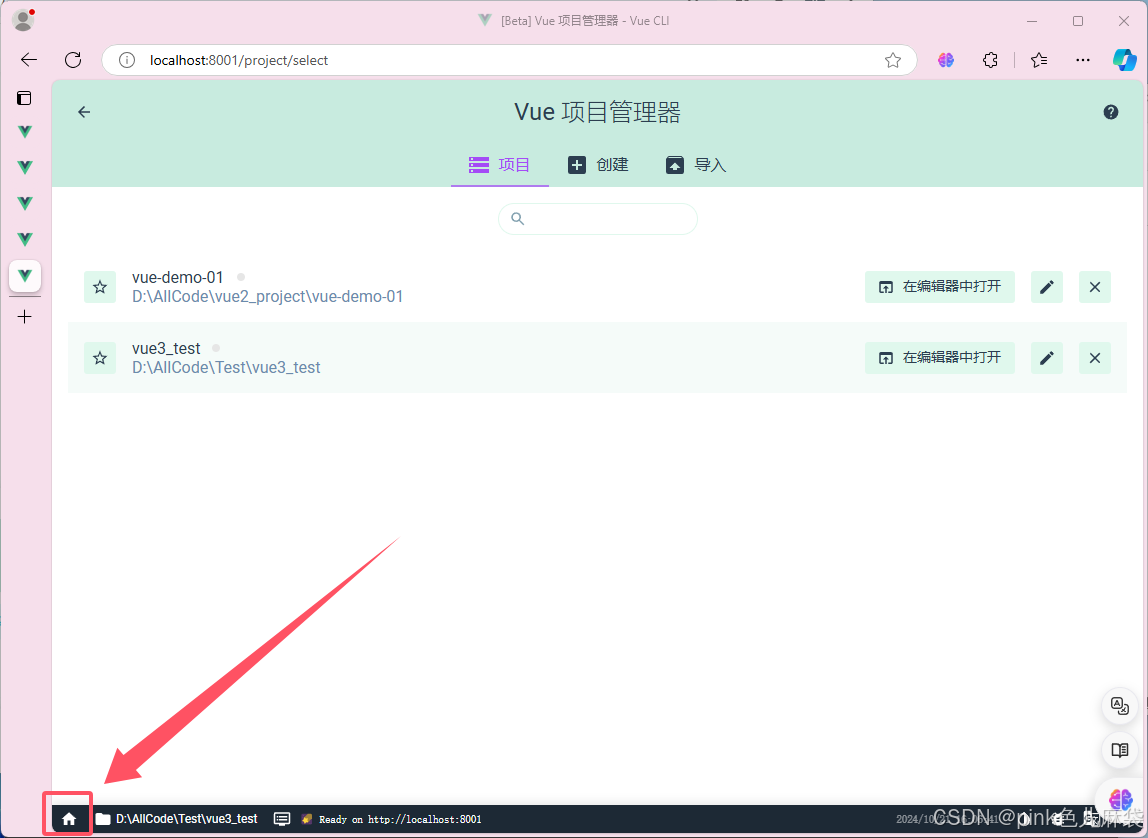Select the vue3_test project name
Image resolution: width=1148 pixels, height=838 pixels.
(x=165, y=348)
